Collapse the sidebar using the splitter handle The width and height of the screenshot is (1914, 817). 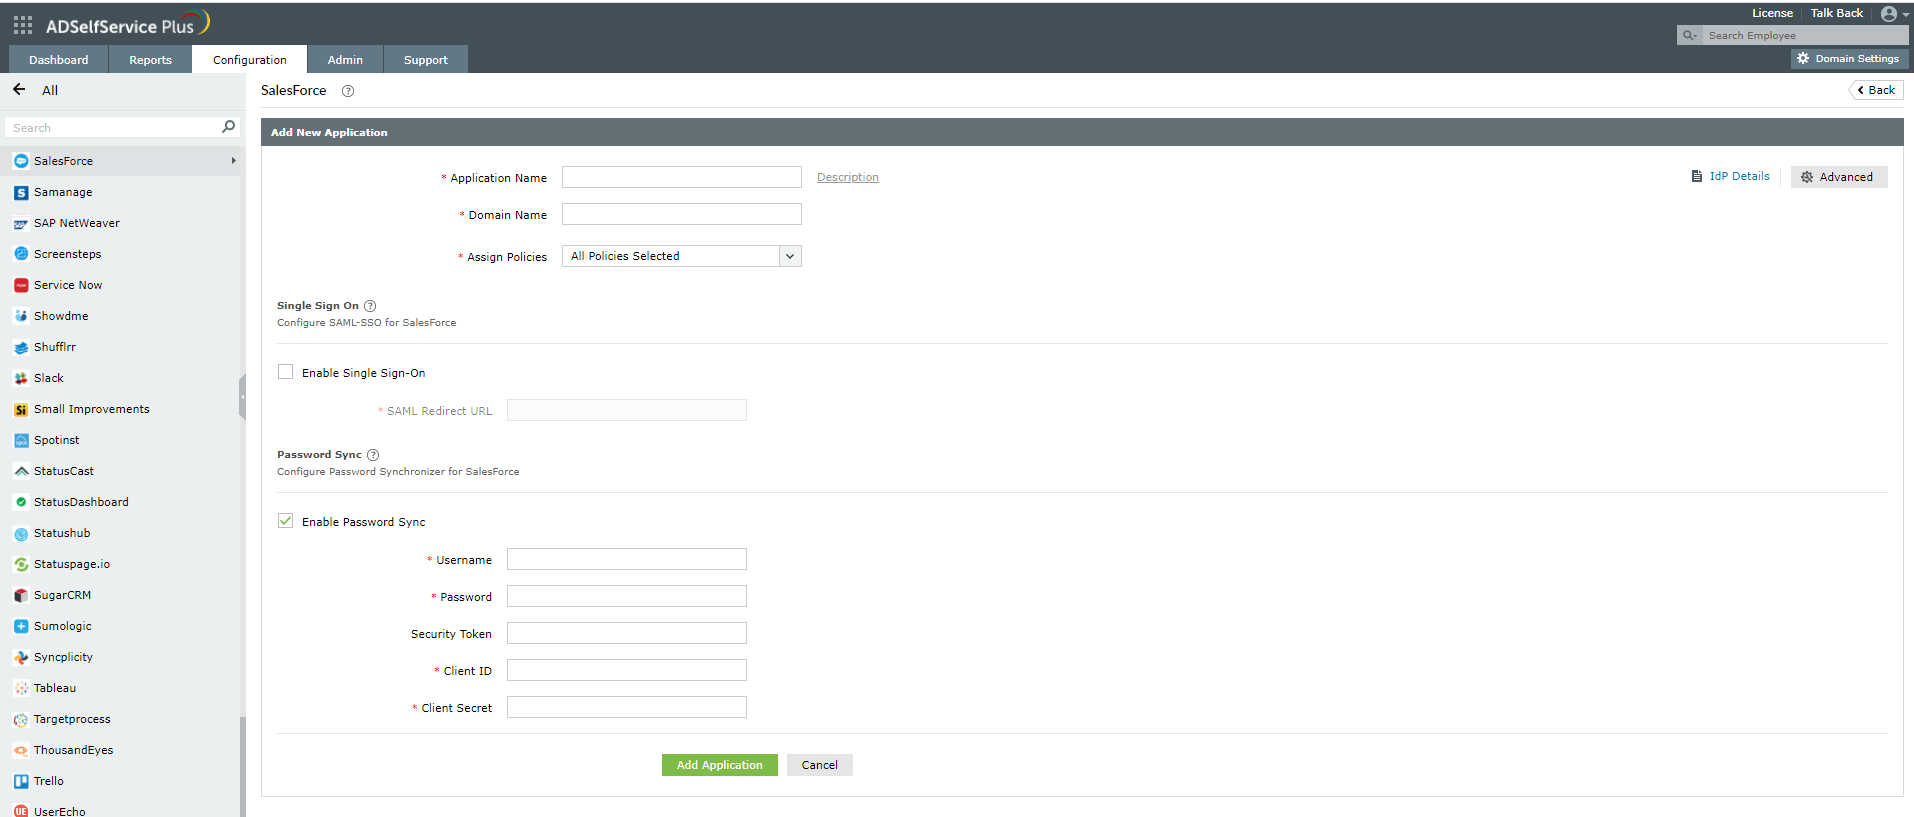coord(242,397)
